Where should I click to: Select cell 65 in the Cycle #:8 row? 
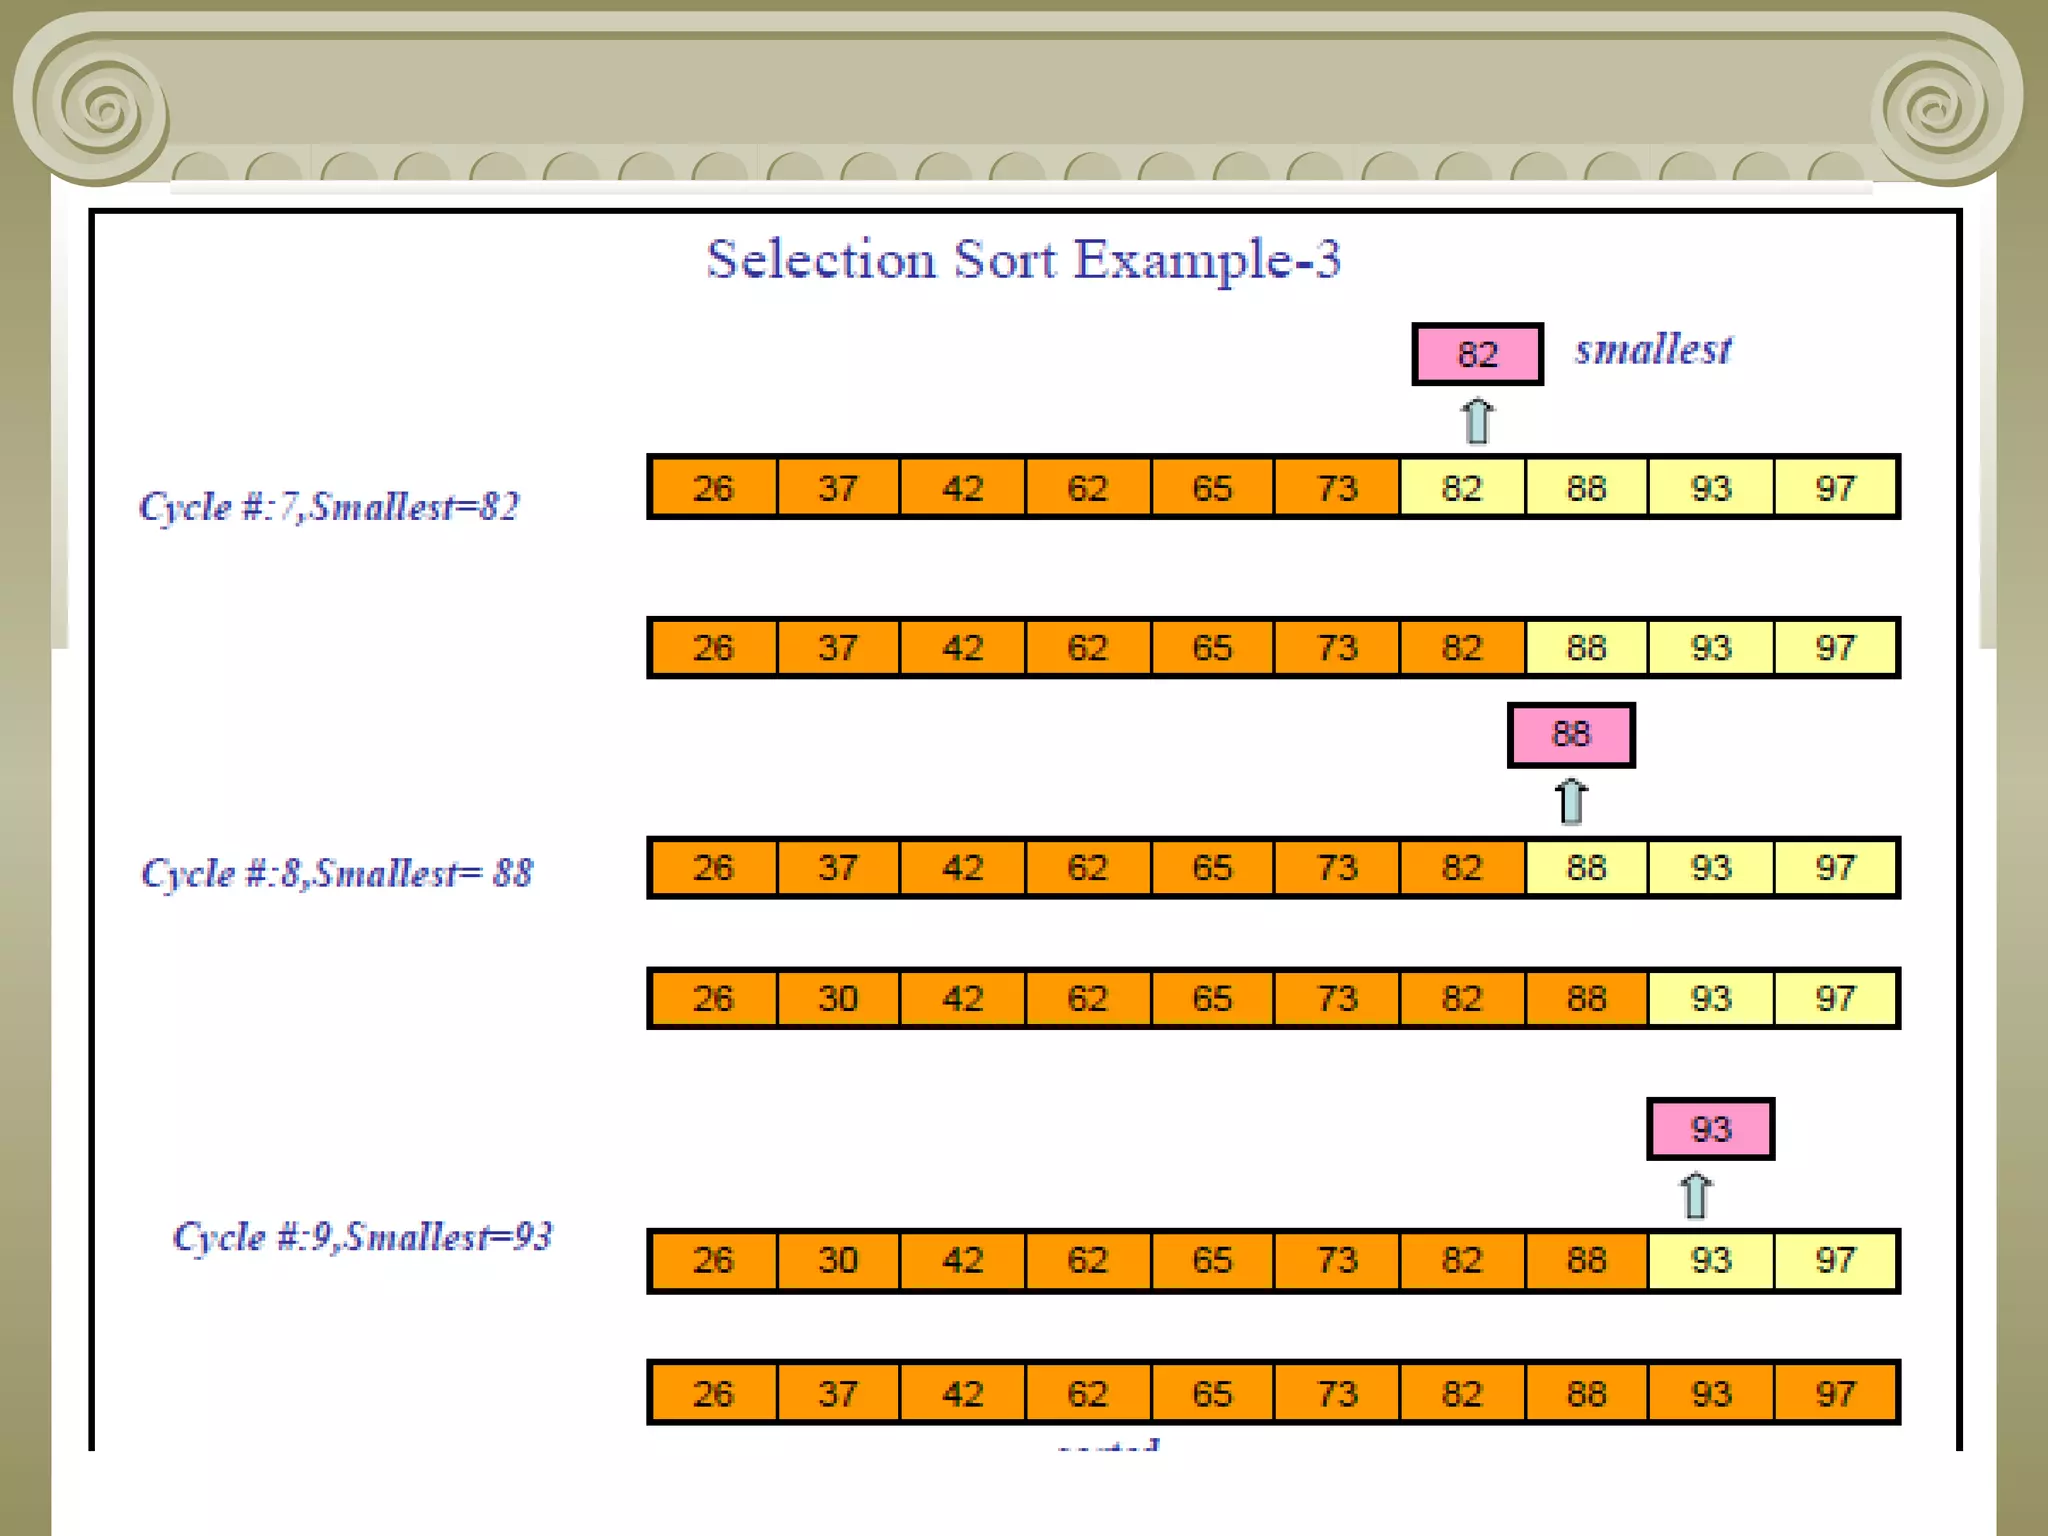(x=1212, y=868)
